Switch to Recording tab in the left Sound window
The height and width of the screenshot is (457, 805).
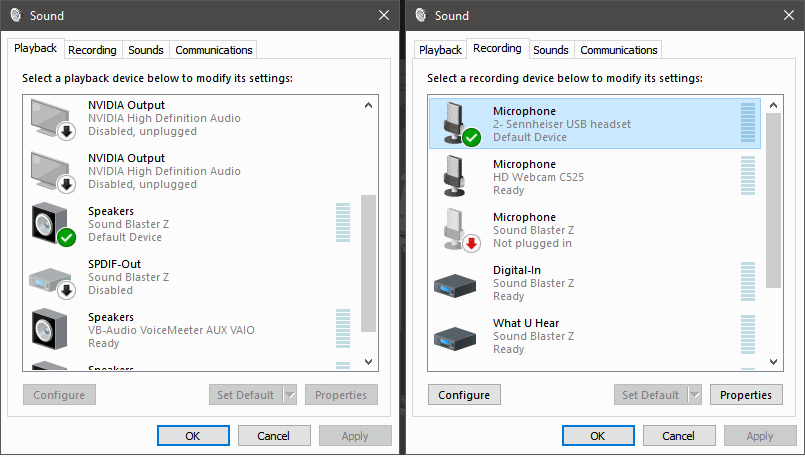tap(93, 50)
